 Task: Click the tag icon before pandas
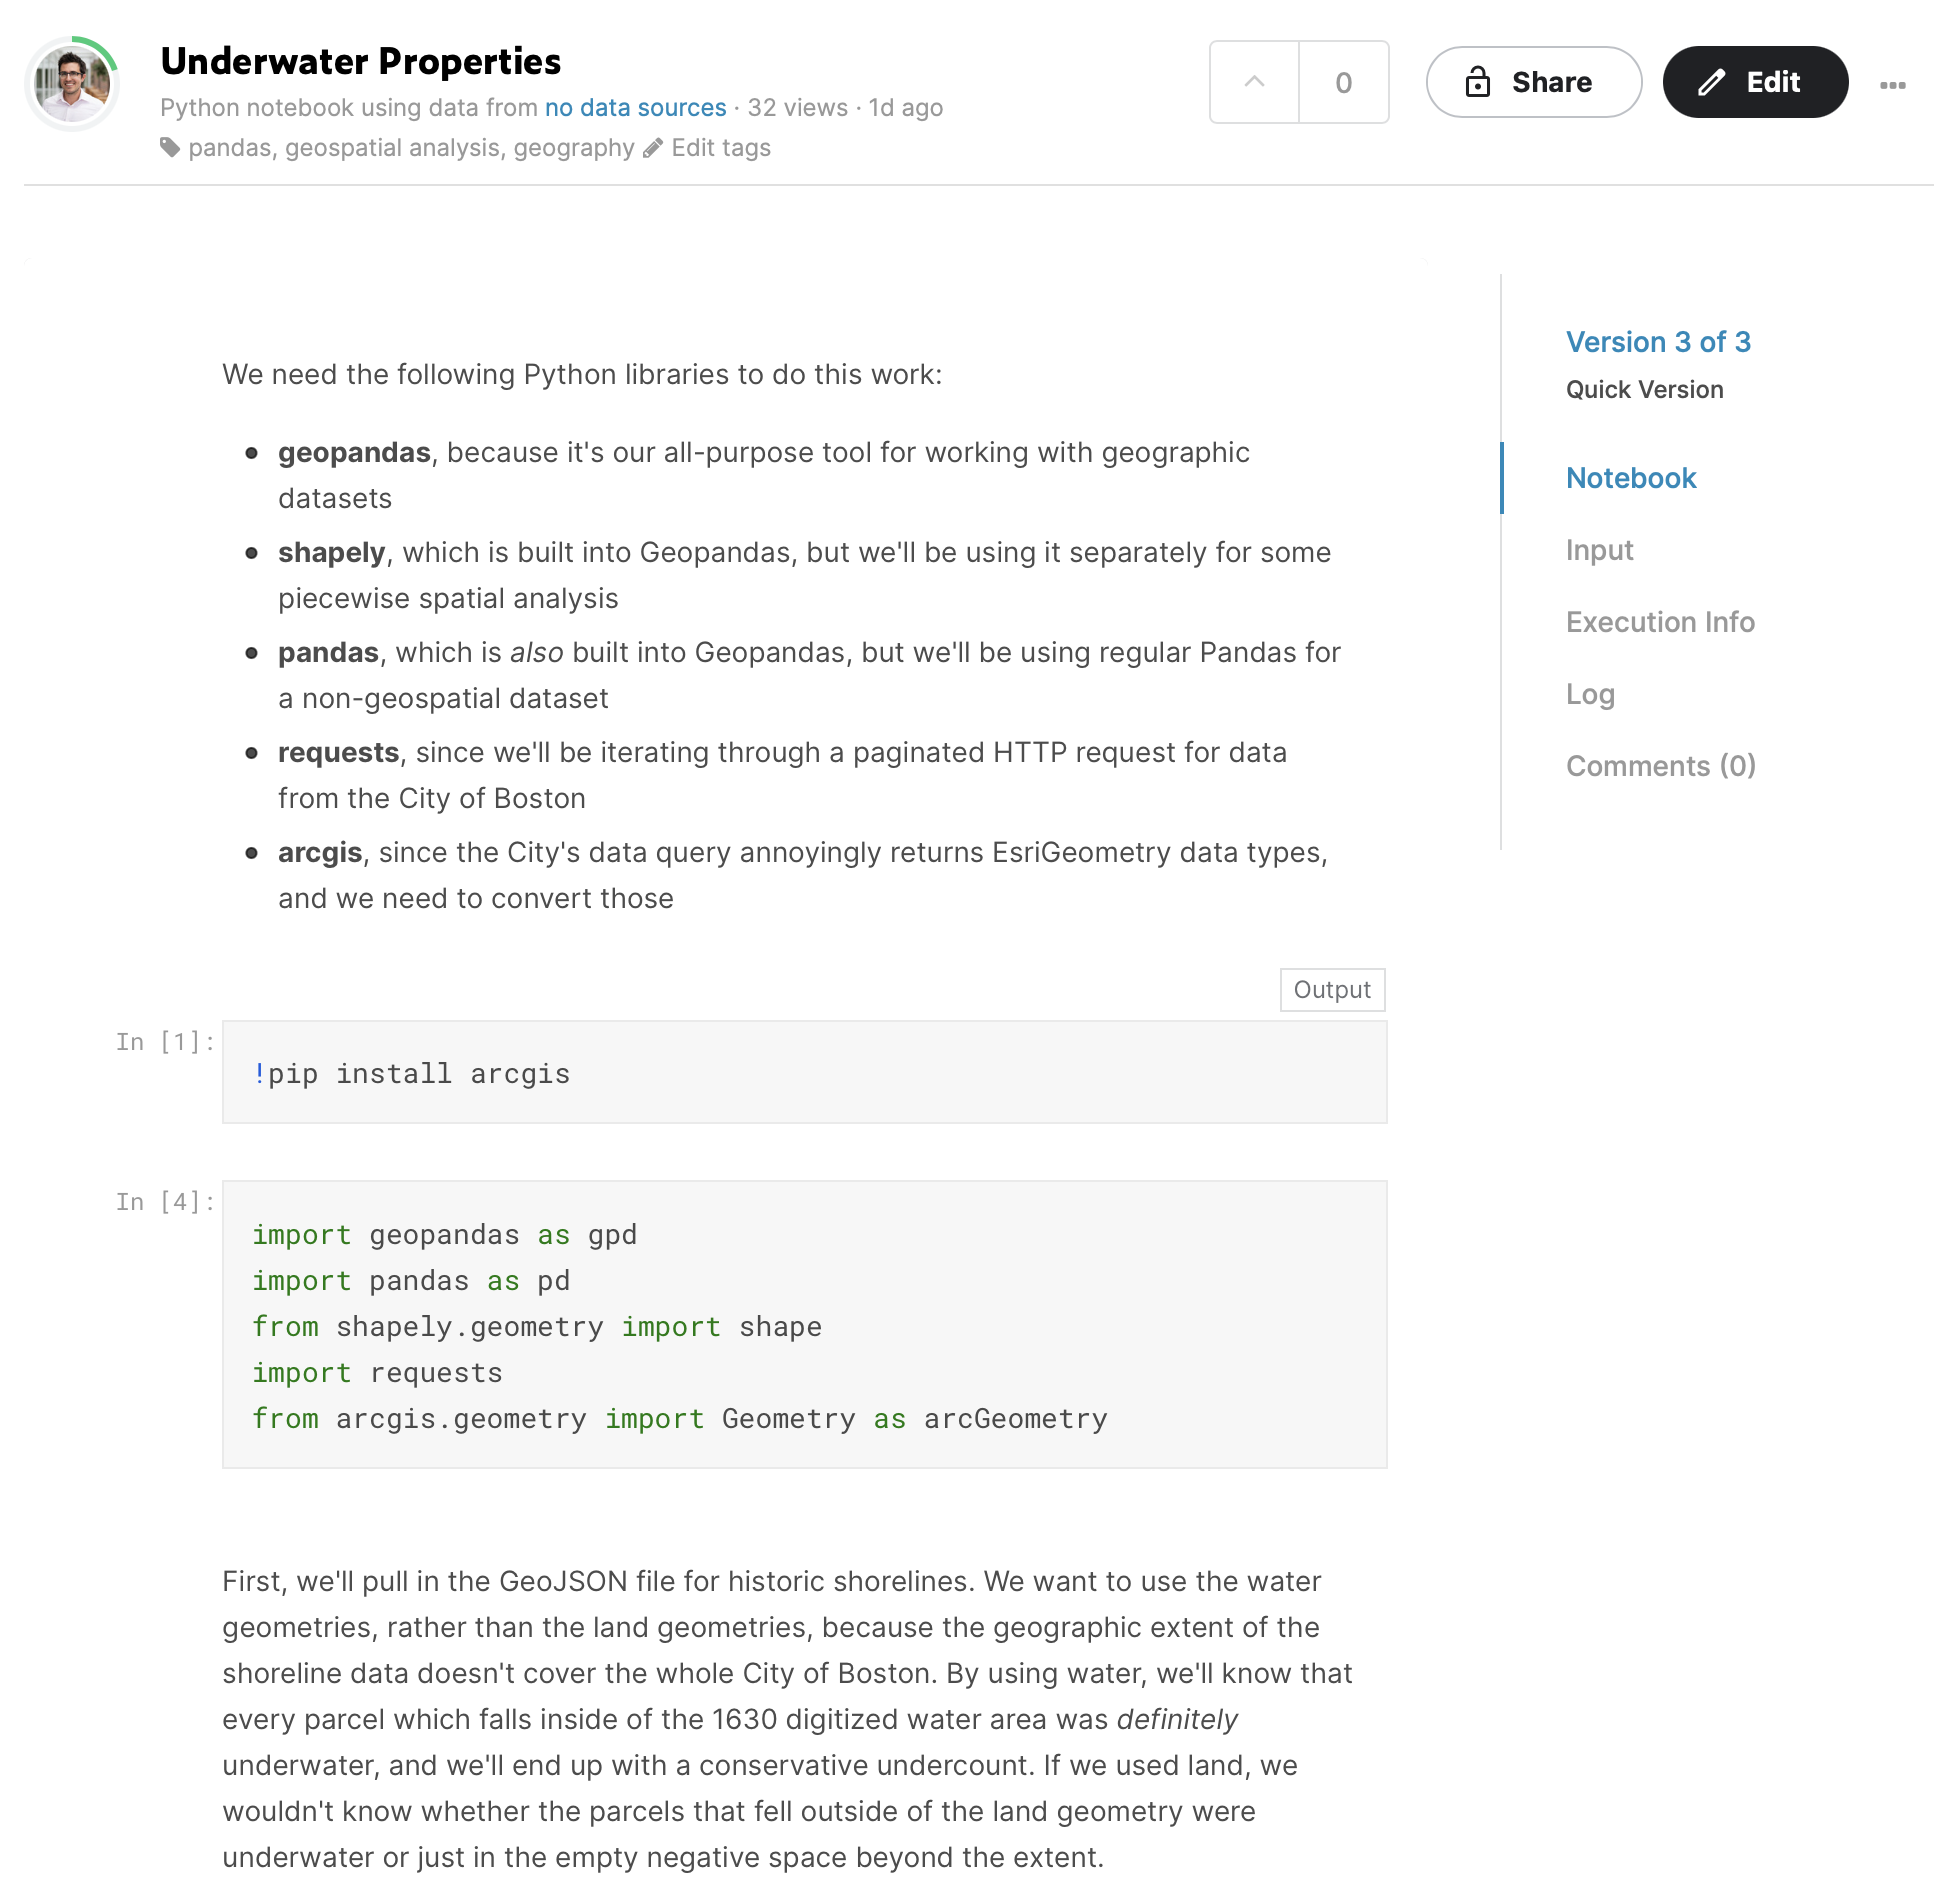[x=171, y=148]
